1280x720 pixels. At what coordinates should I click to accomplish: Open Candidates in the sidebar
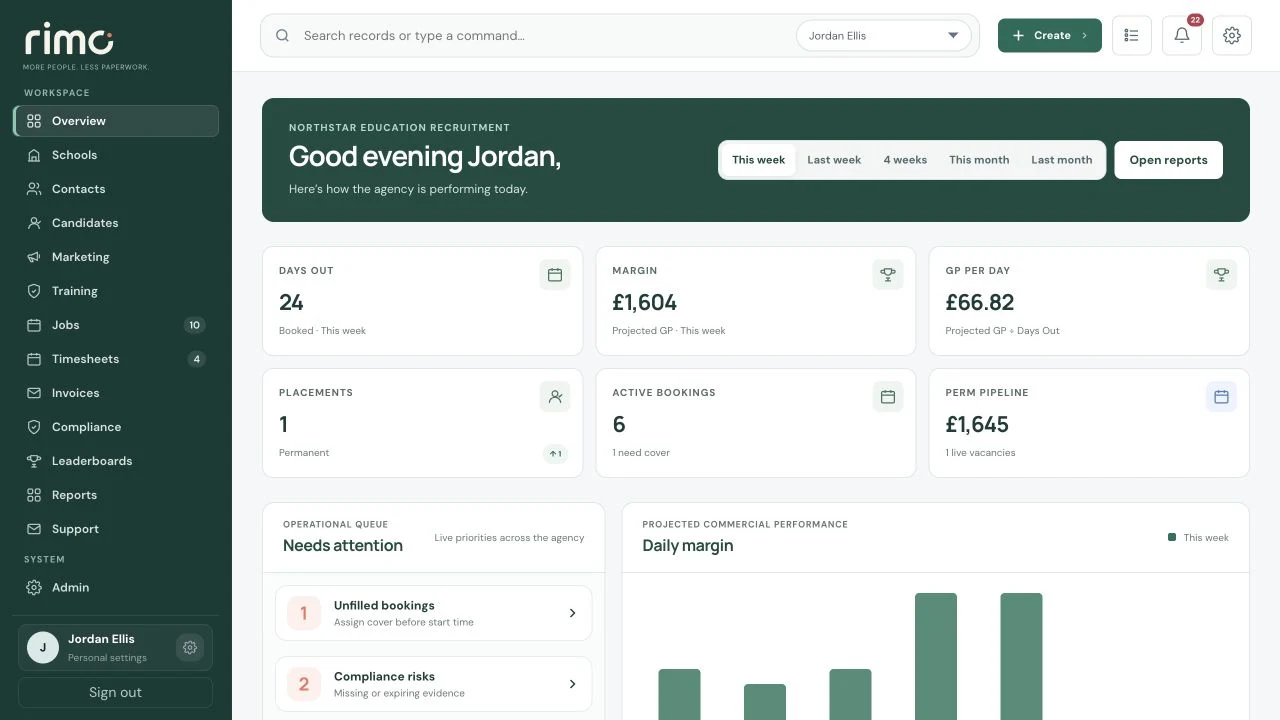point(116,223)
